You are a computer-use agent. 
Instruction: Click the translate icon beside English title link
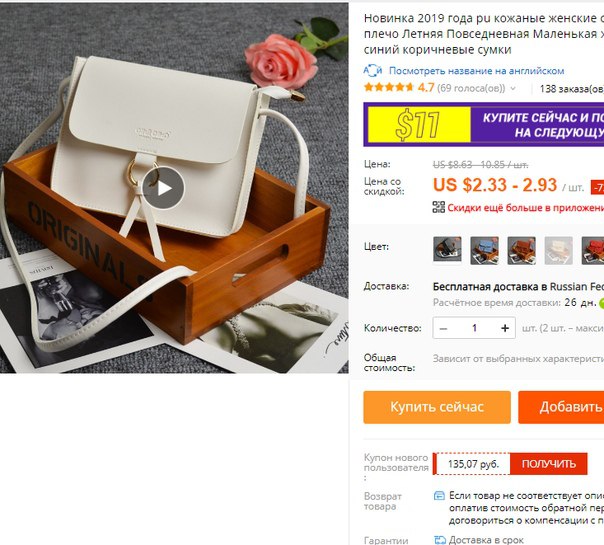coord(372,71)
